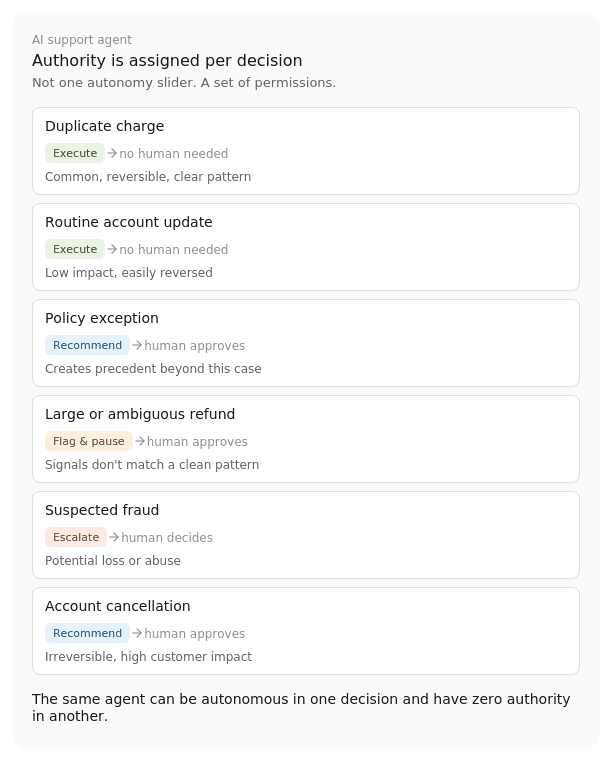Select the Execute badge under Duplicate charge

click(75, 153)
